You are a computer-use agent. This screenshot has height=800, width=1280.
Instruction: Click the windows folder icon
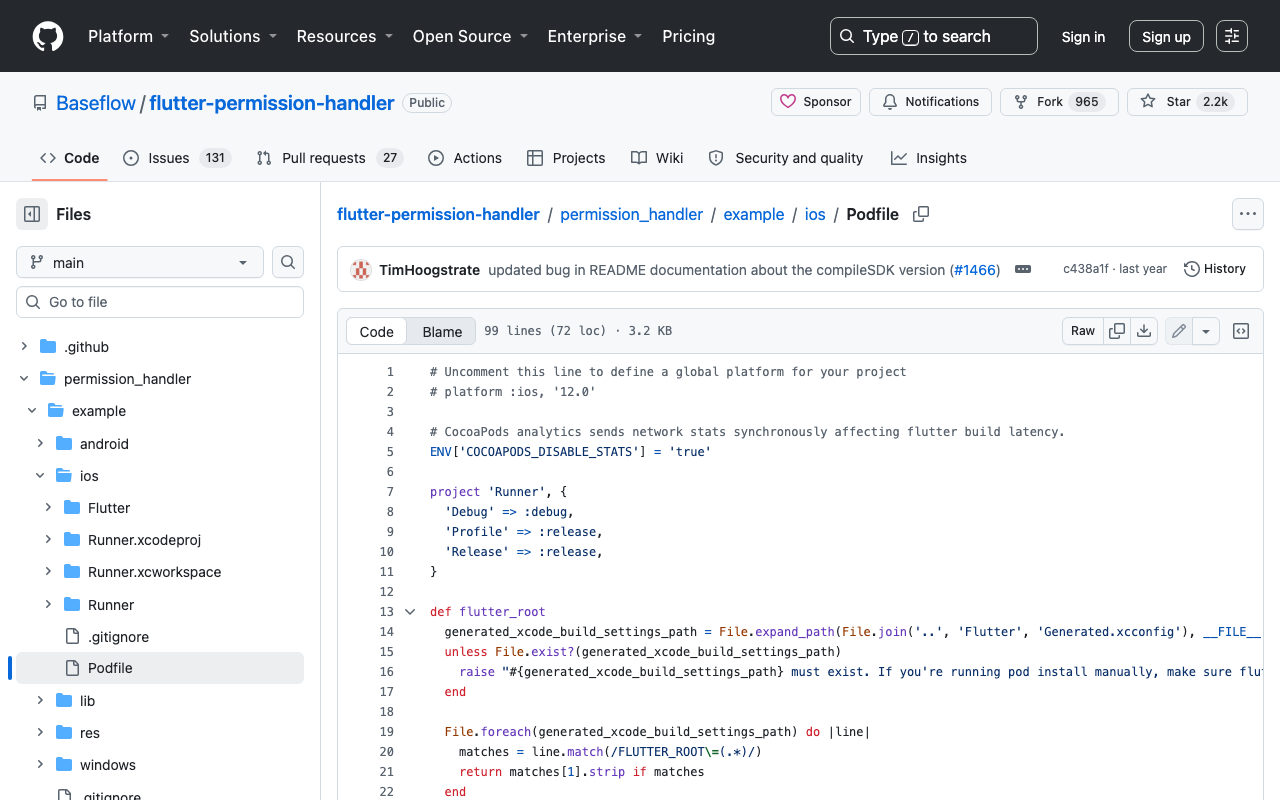point(64,765)
